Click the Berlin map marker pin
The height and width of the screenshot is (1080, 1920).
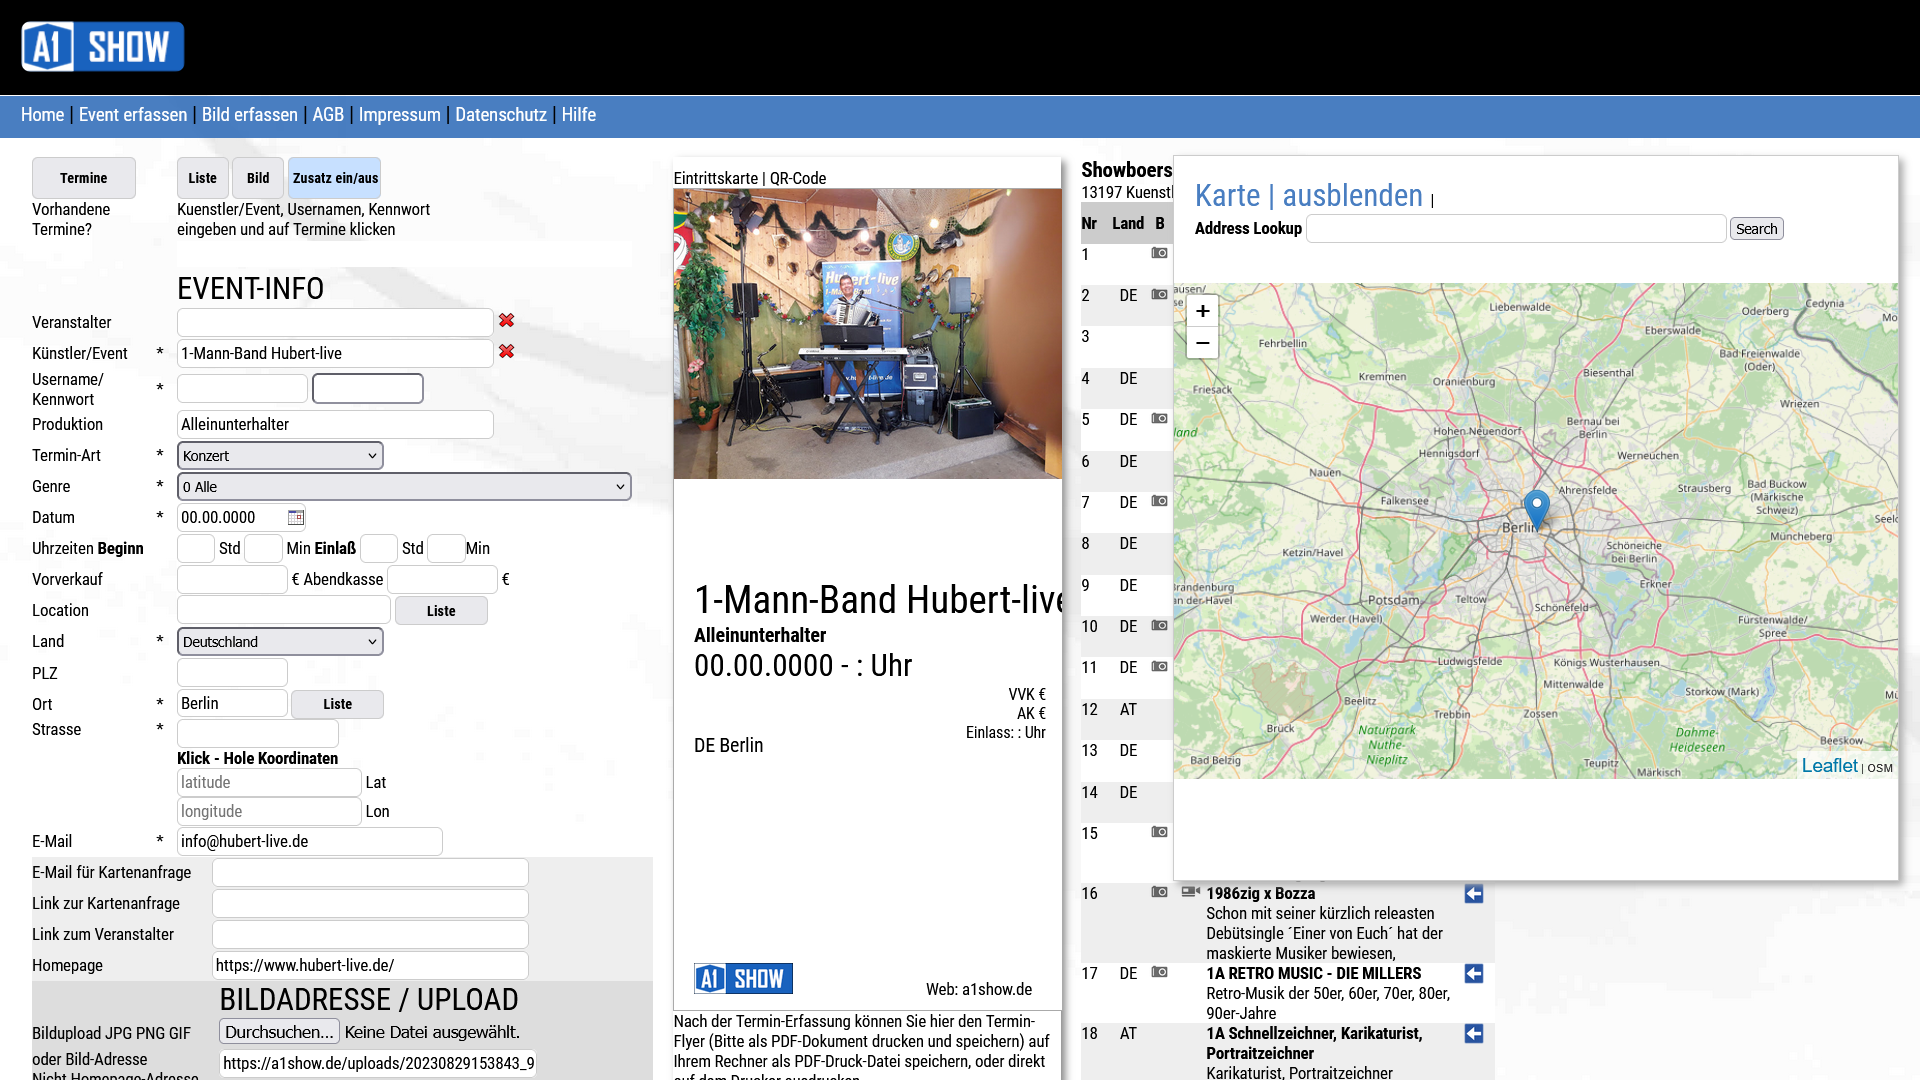coord(1536,507)
